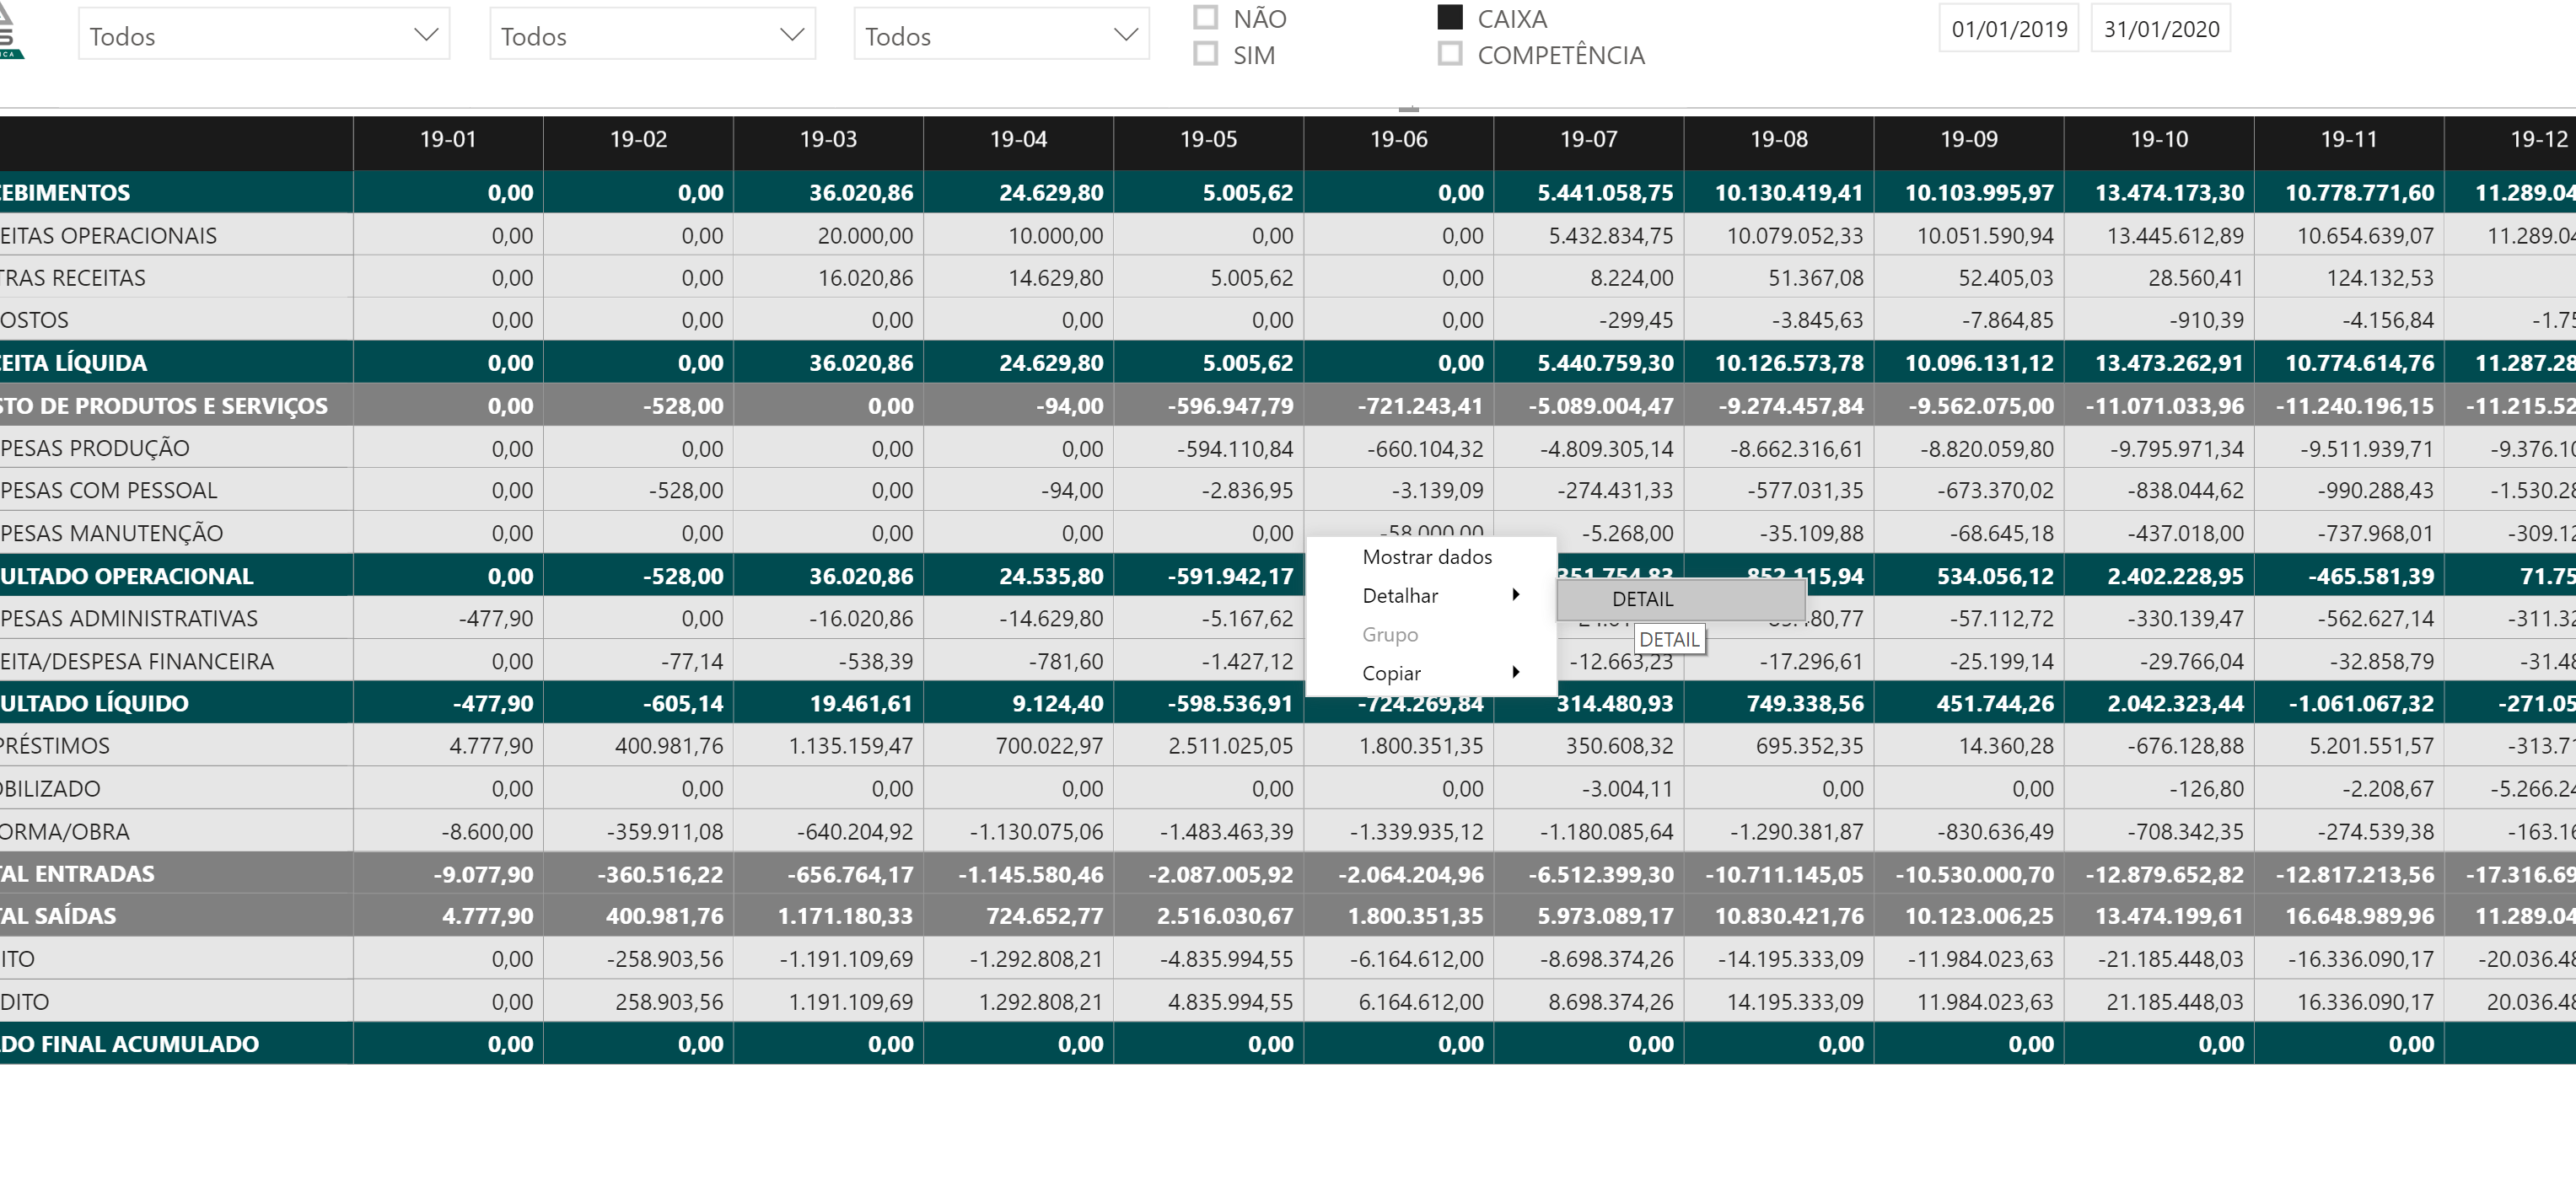Select the 19-07 column header
The height and width of the screenshot is (1192, 2576).
(1588, 140)
